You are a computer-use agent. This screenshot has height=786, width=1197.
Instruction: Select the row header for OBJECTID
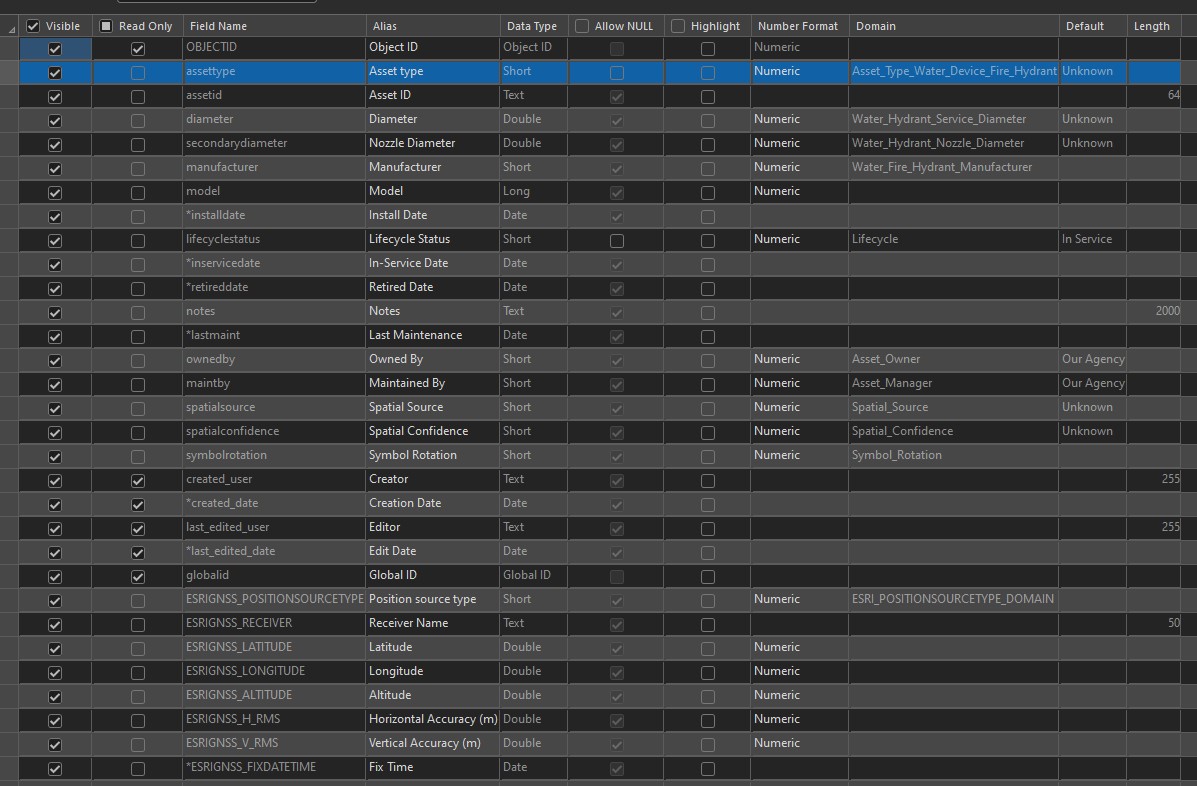click(9, 47)
